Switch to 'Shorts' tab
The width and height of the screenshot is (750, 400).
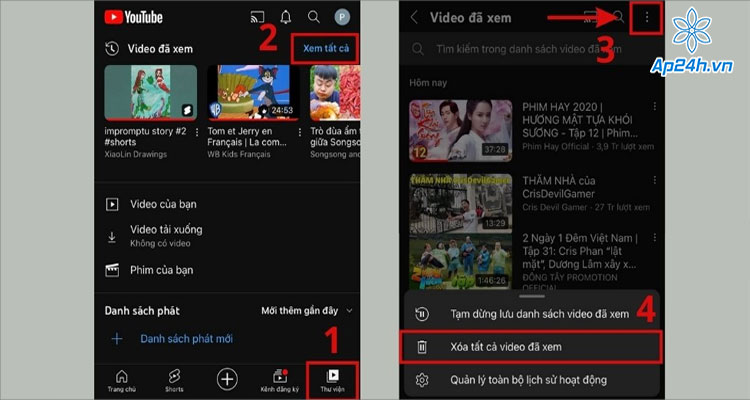(174, 381)
